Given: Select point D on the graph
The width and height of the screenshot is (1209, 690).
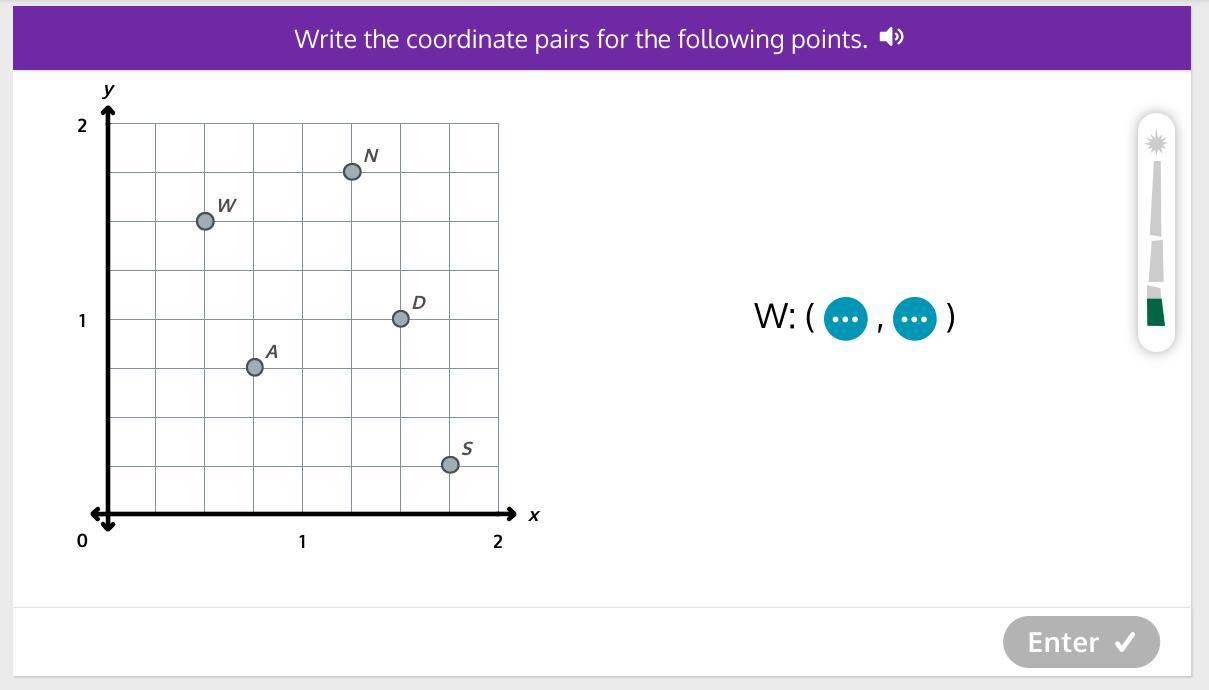Looking at the screenshot, I should (401, 319).
